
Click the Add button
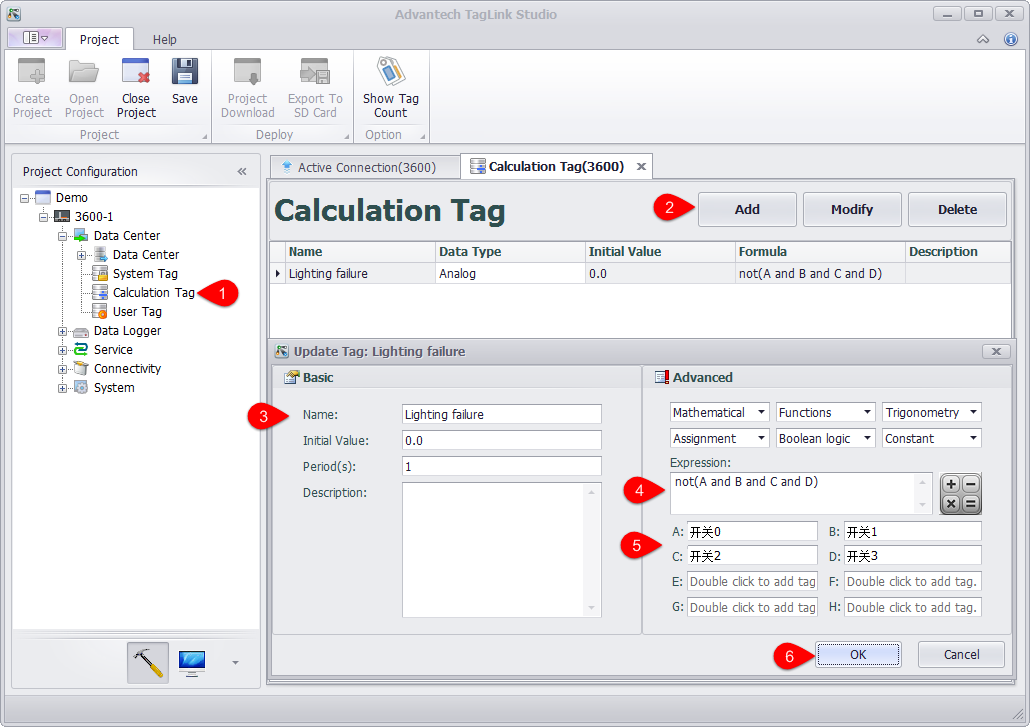[747, 209]
